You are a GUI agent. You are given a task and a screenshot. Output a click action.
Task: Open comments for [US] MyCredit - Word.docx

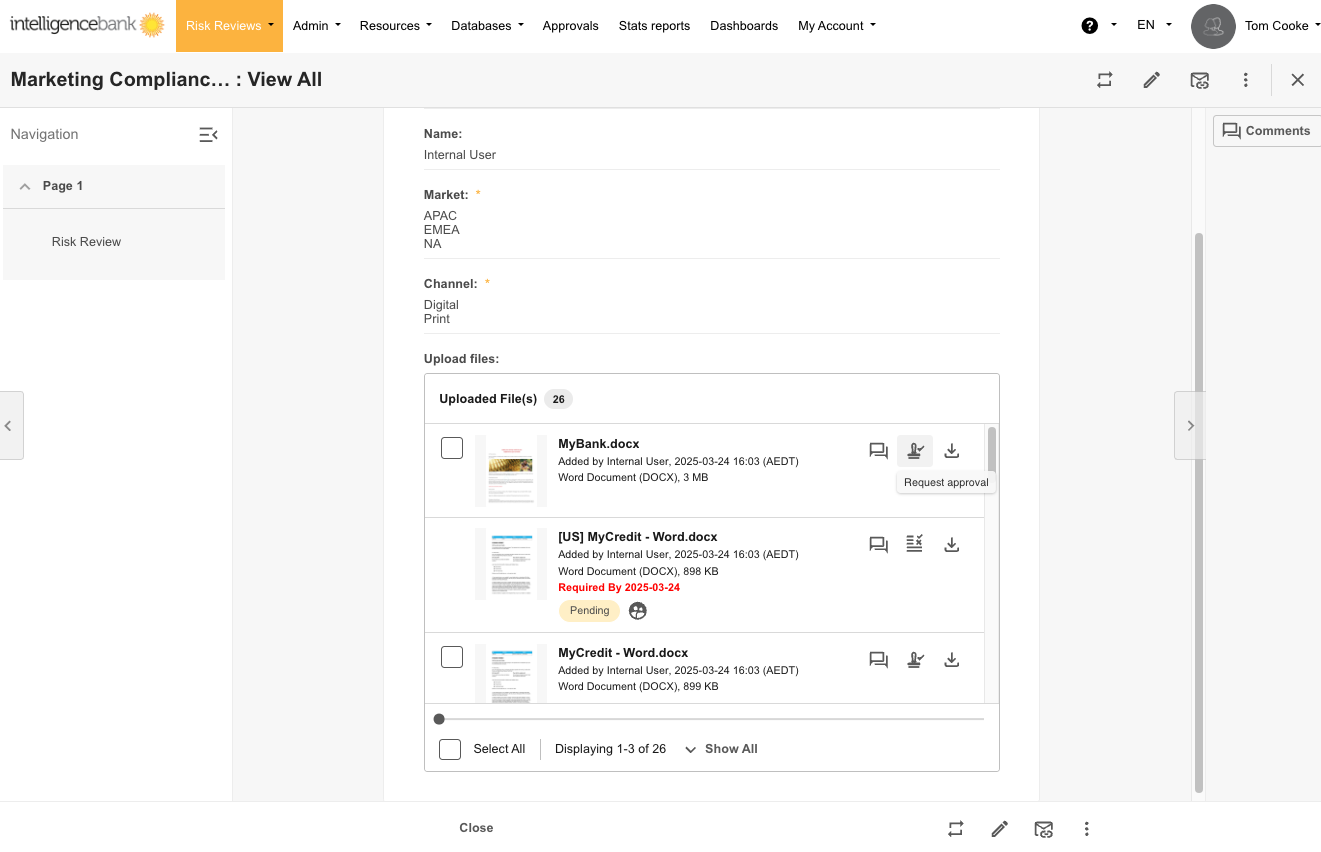(x=879, y=545)
